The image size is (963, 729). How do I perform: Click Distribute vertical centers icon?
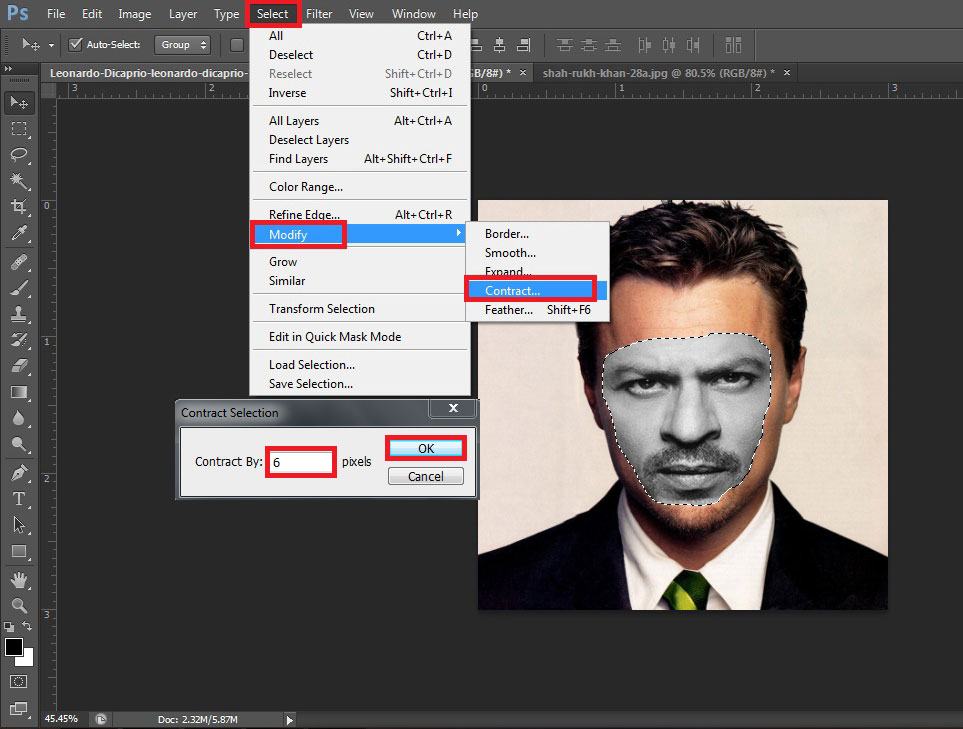[x=588, y=45]
